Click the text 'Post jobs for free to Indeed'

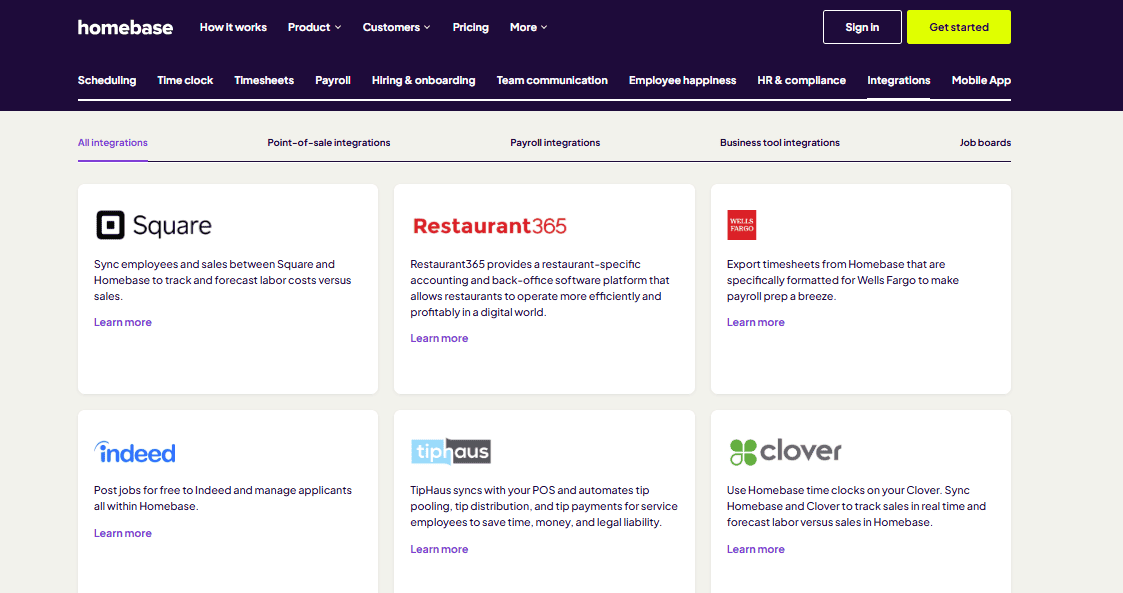[223, 498]
